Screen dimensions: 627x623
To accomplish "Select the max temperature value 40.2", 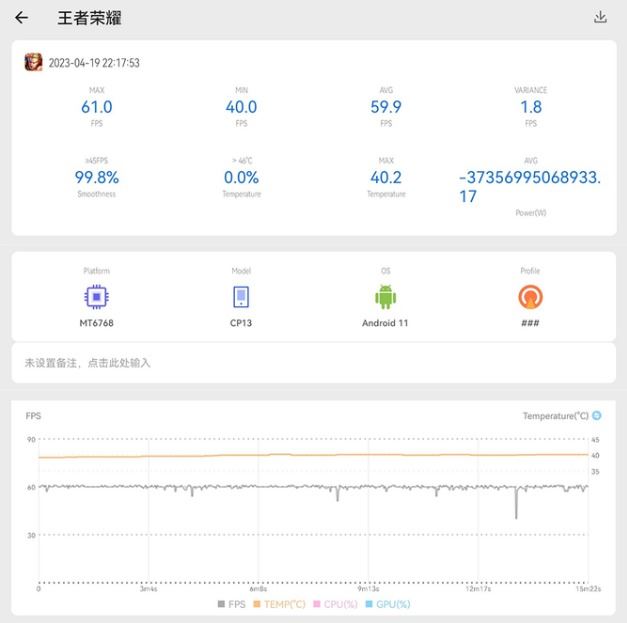I will 386,177.
